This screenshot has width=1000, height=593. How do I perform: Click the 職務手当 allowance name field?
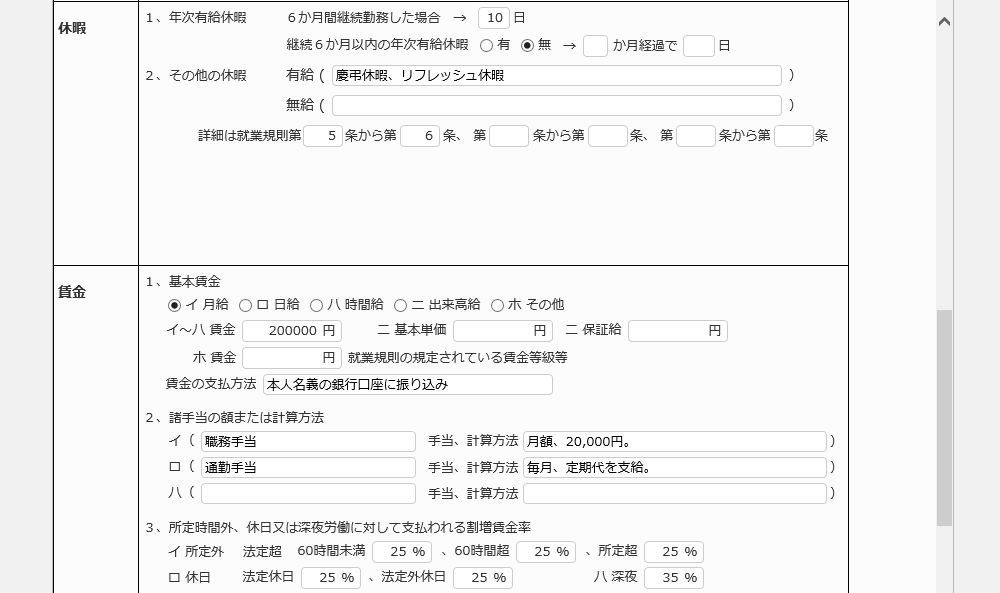click(x=308, y=441)
